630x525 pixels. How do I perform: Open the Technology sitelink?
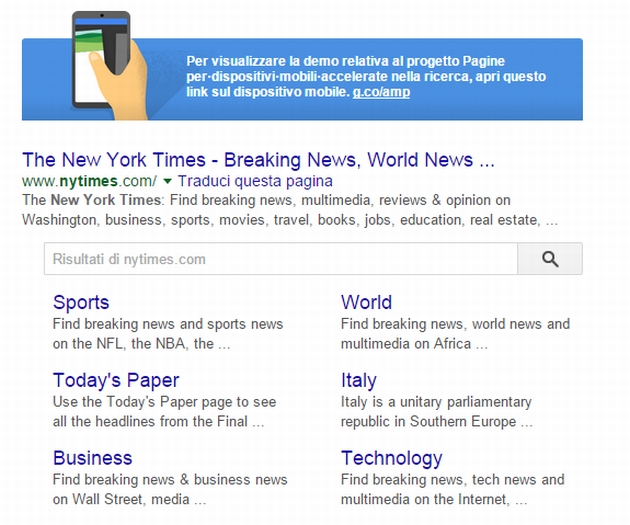pos(391,458)
